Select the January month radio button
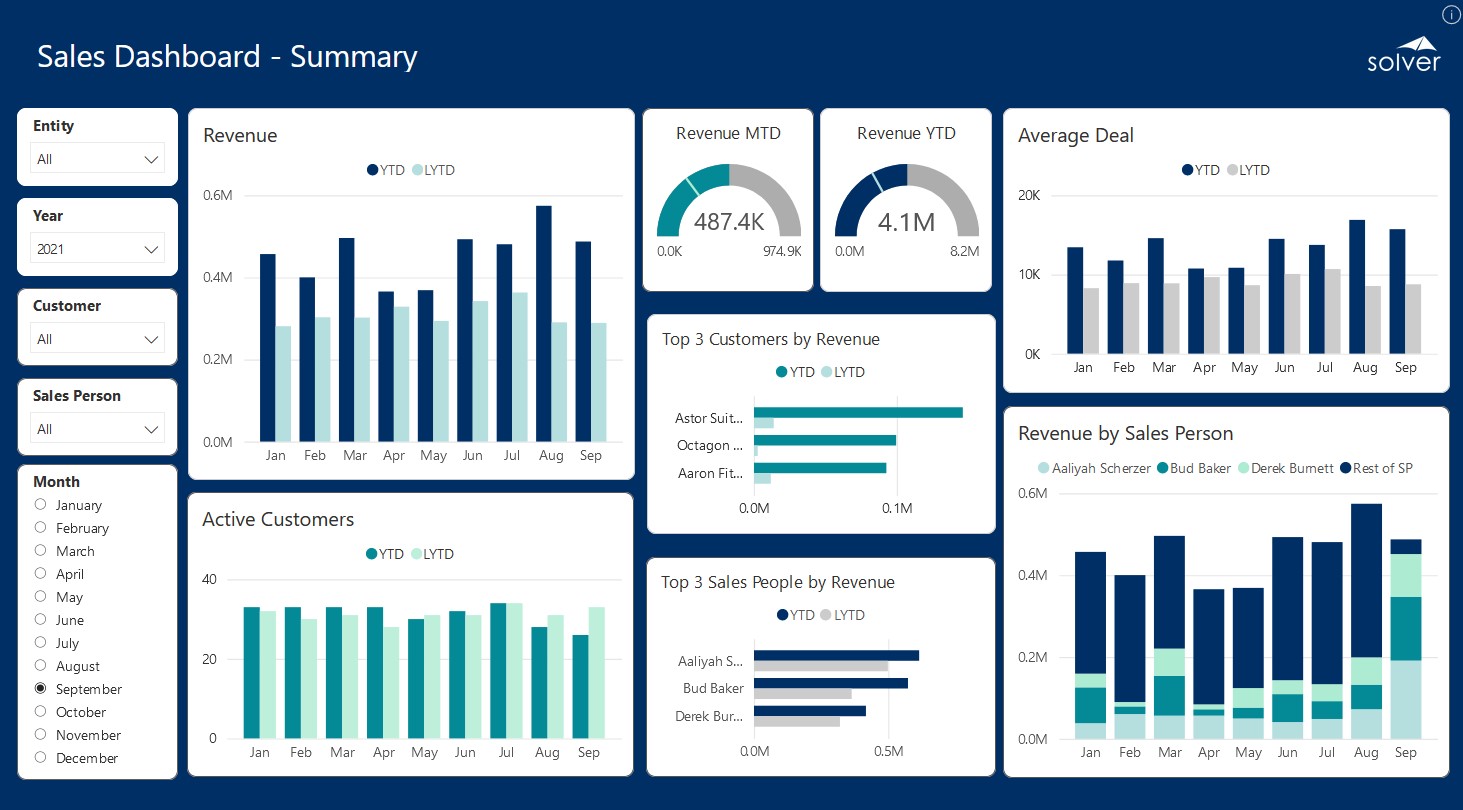1463x810 pixels. (x=41, y=505)
